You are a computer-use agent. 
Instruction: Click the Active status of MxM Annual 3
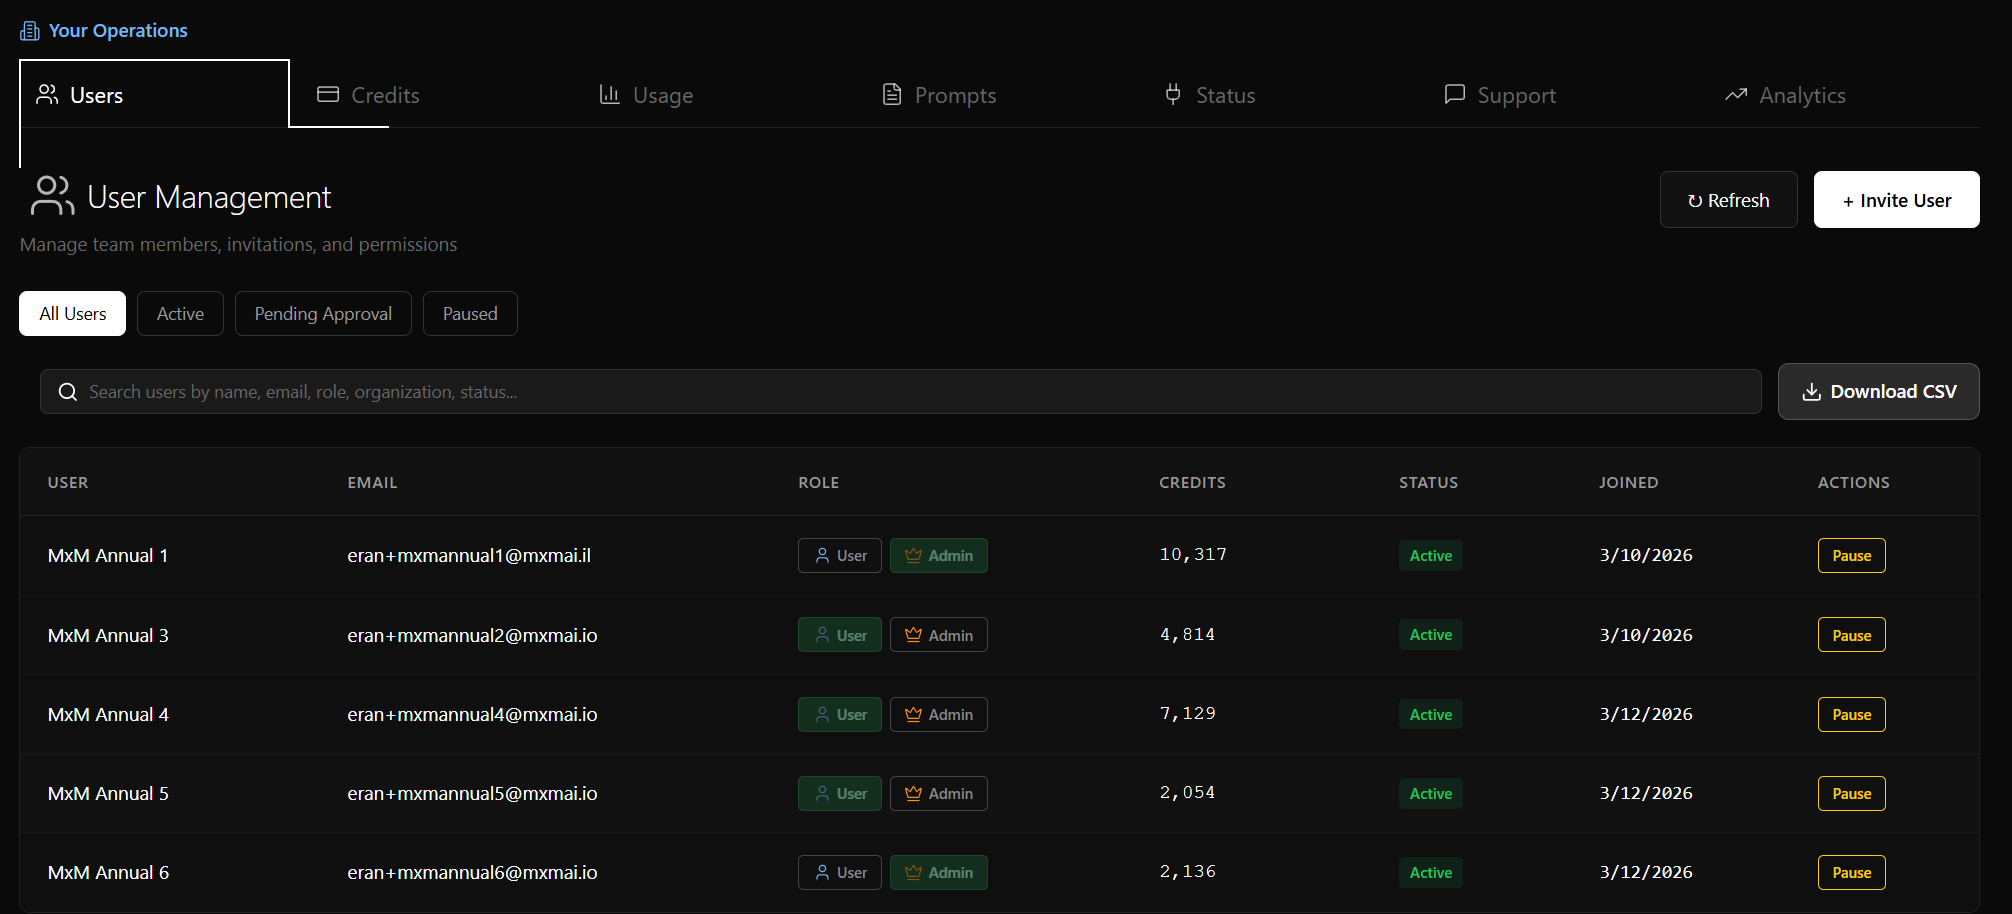pos(1430,635)
